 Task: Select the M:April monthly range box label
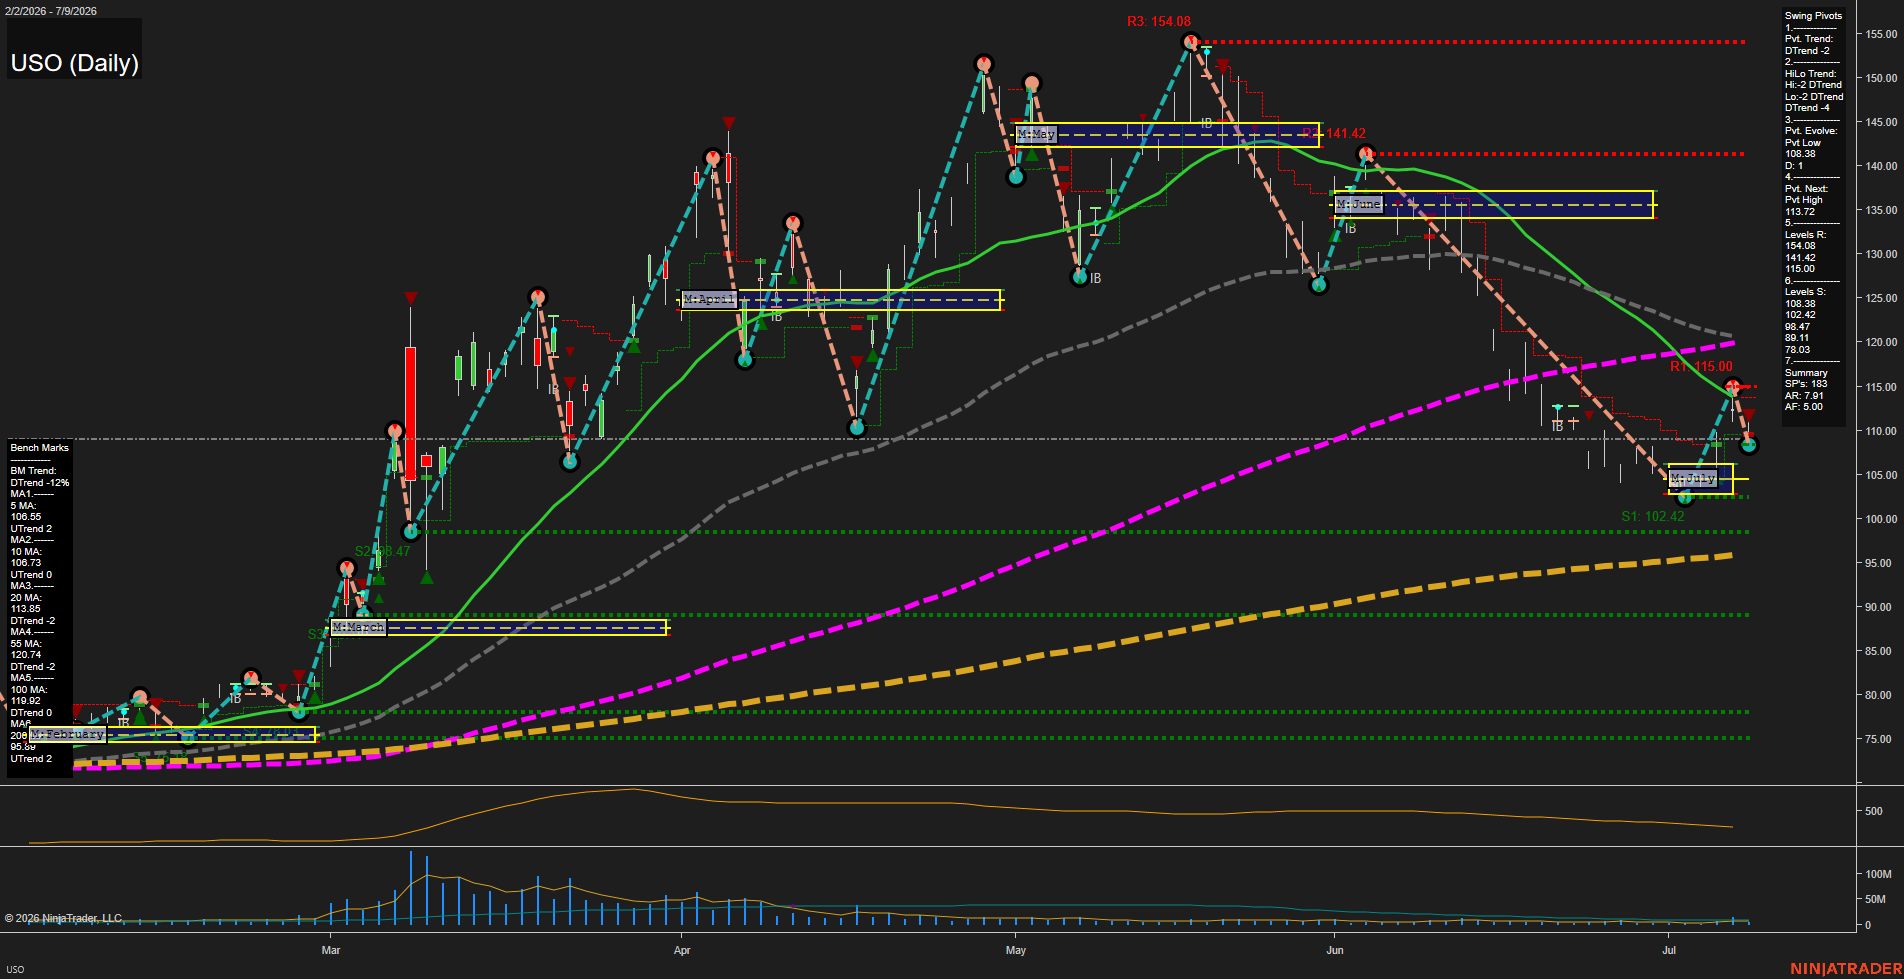point(709,299)
